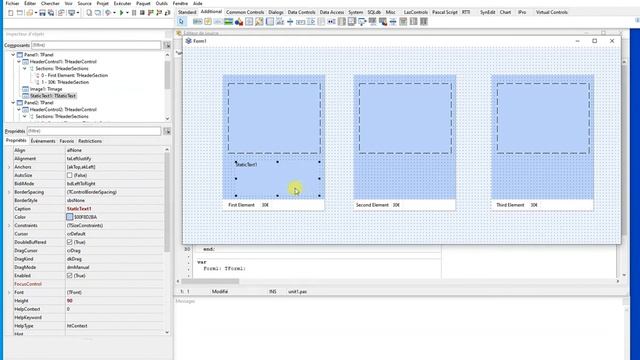
Task: Select the Dialogs palette tab
Action: click(x=276, y=12)
